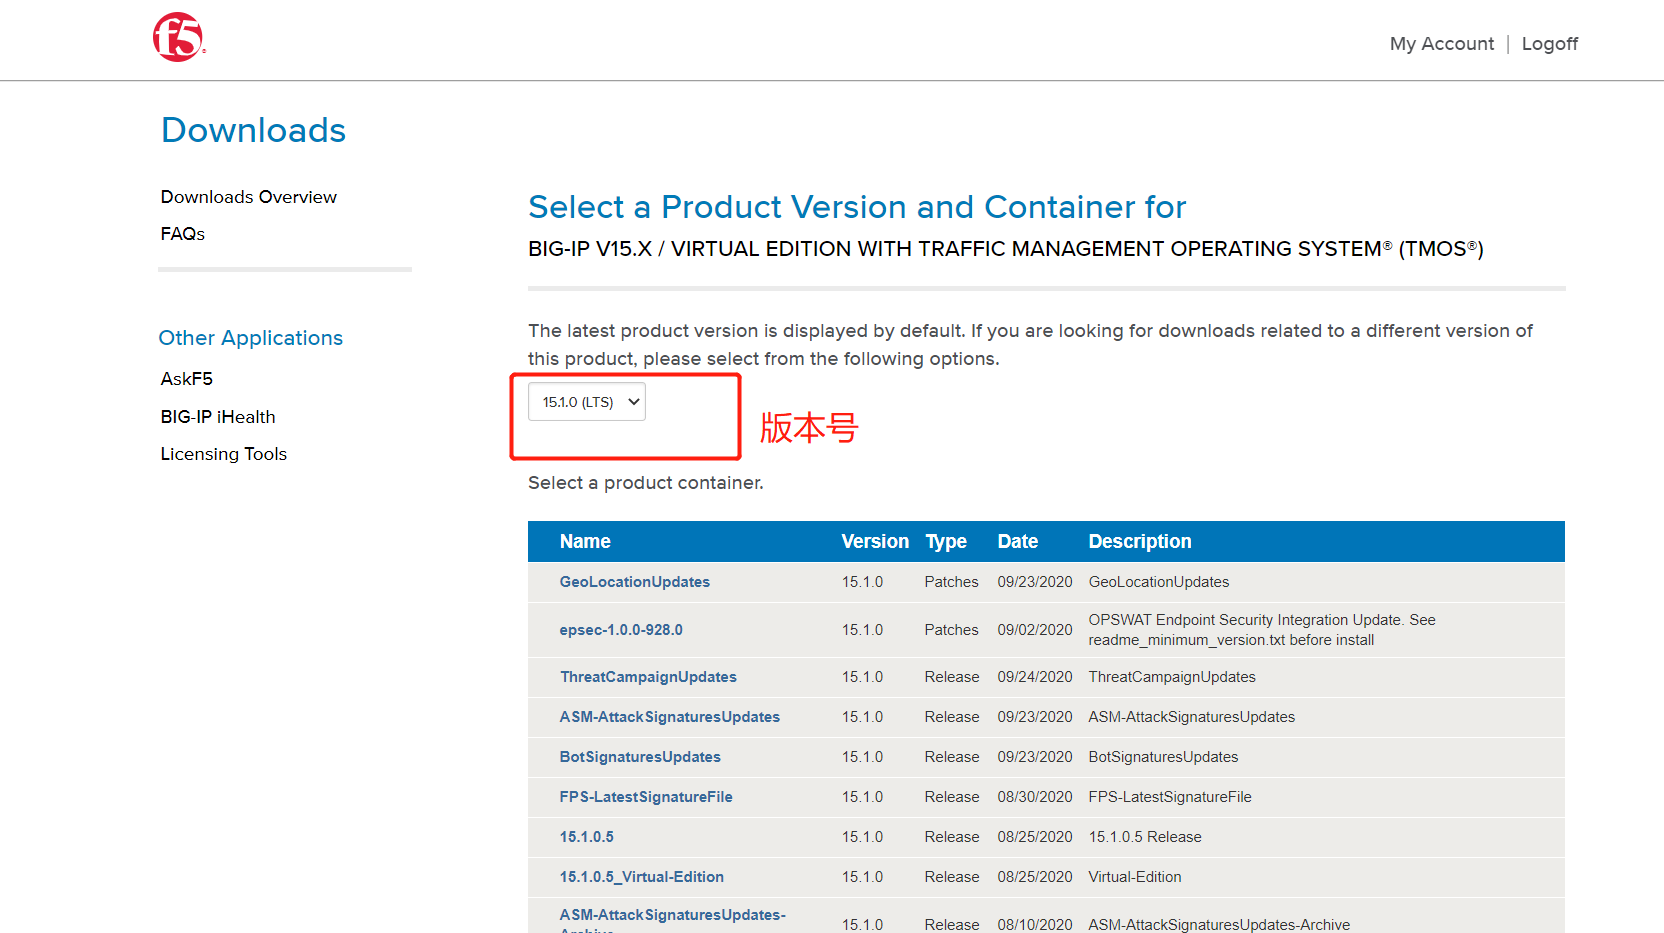Open the GeoLocationUpdates container

634,581
